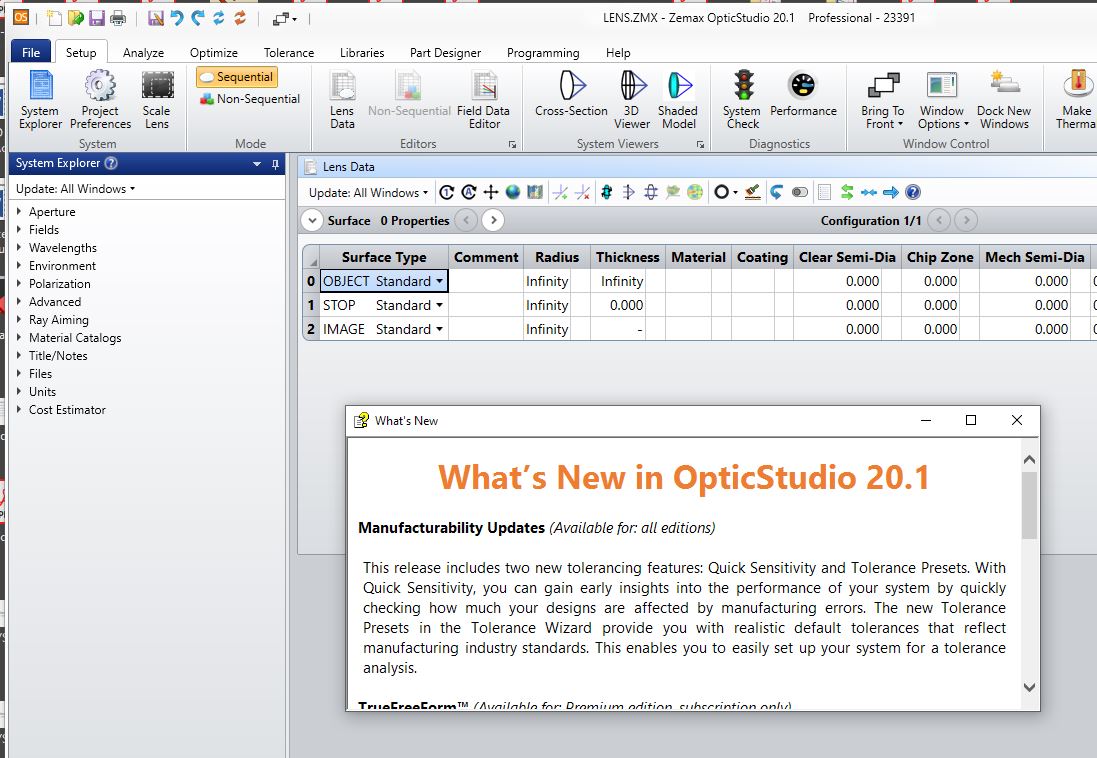Open the File menu
This screenshot has height=758, width=1097.
[31, 52]
